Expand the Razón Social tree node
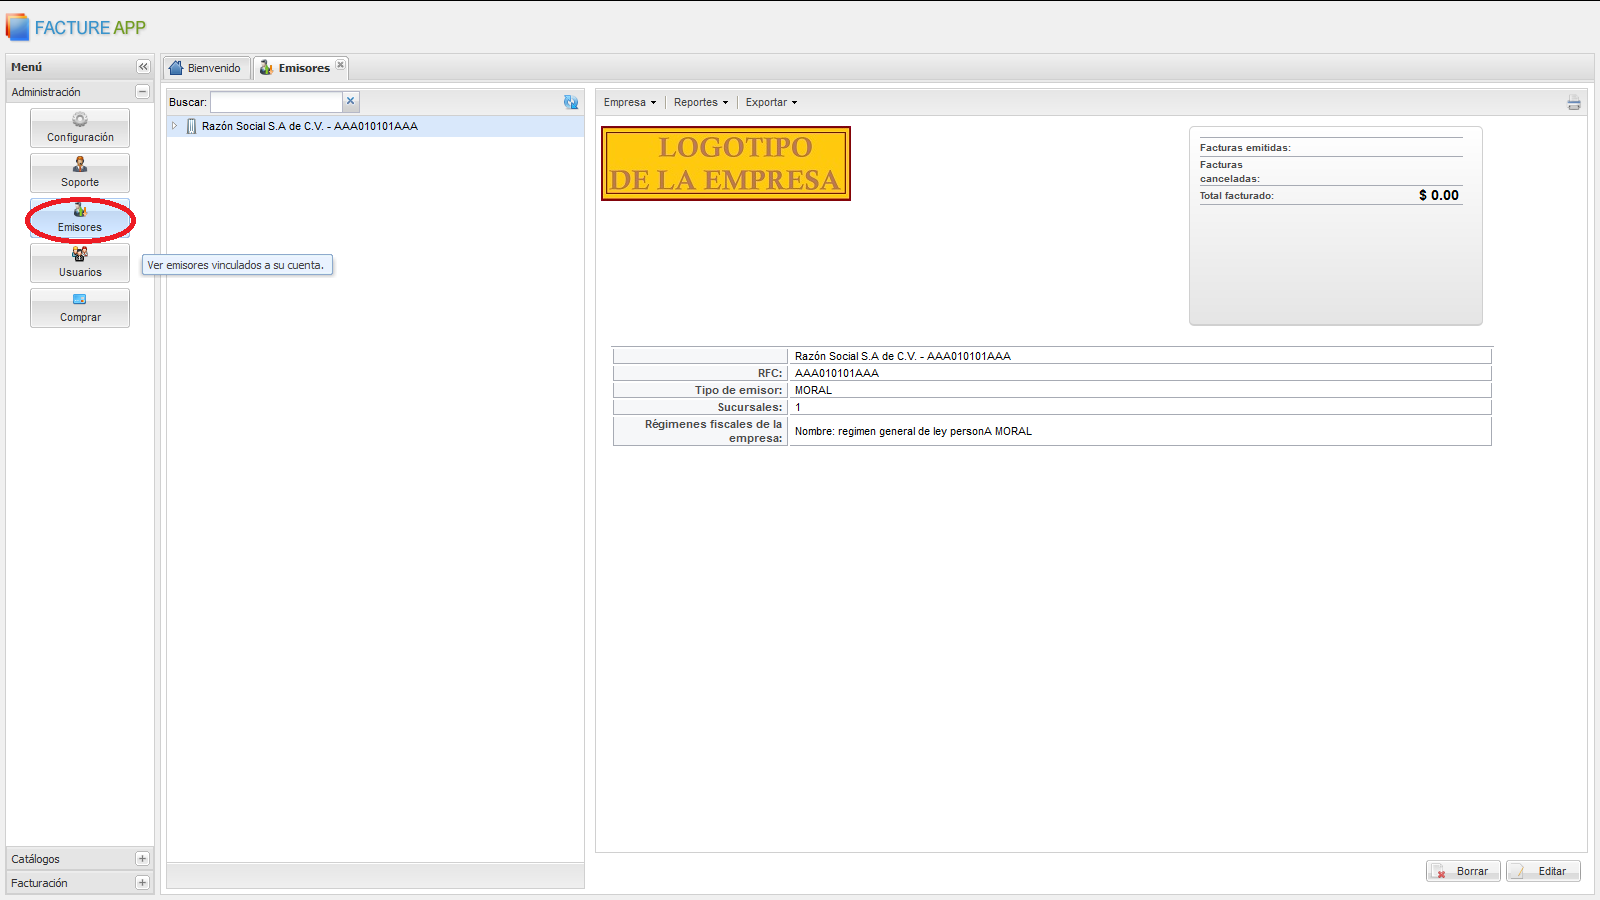 (x=174, y=126)
